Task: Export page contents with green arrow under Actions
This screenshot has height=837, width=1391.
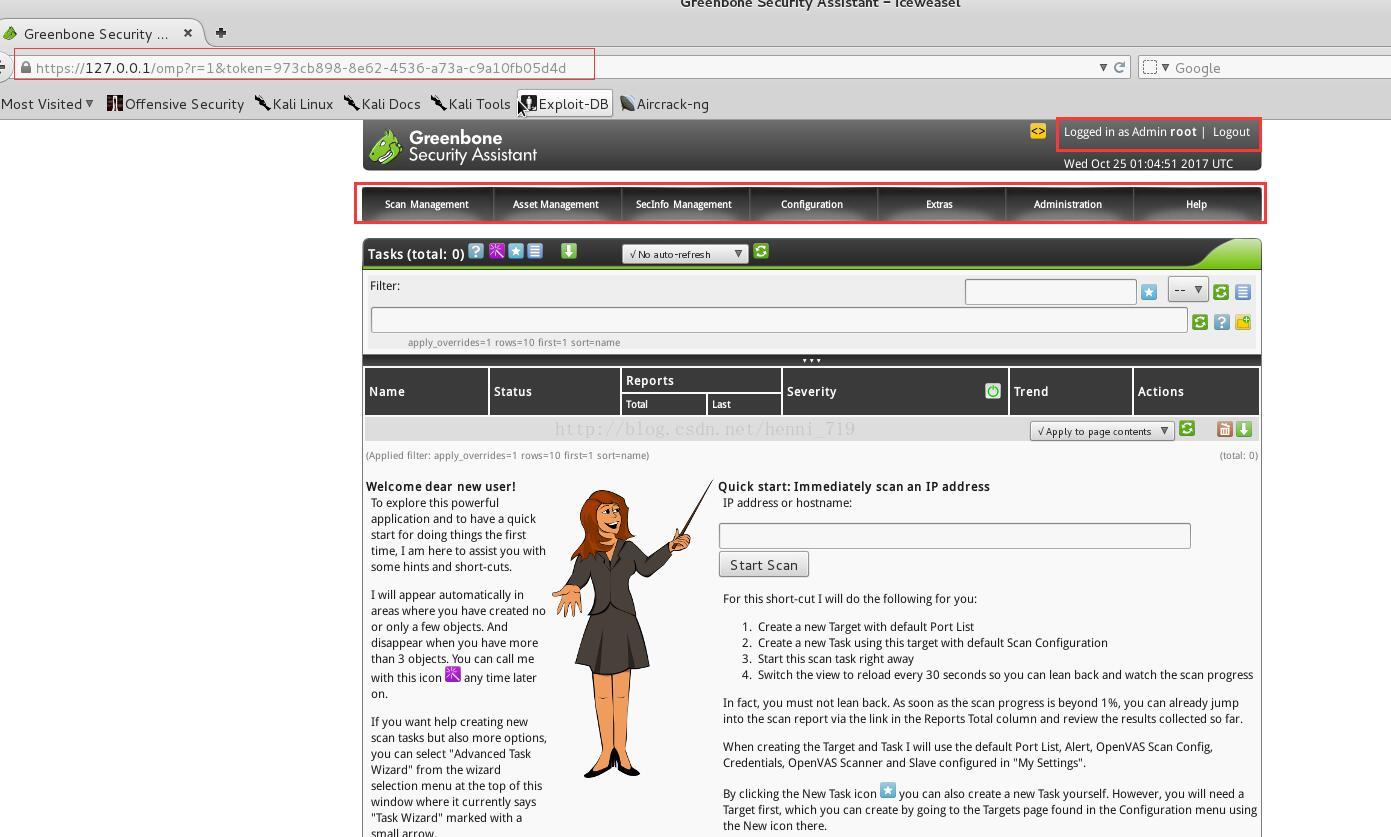Action: [x=1244, y=429]
